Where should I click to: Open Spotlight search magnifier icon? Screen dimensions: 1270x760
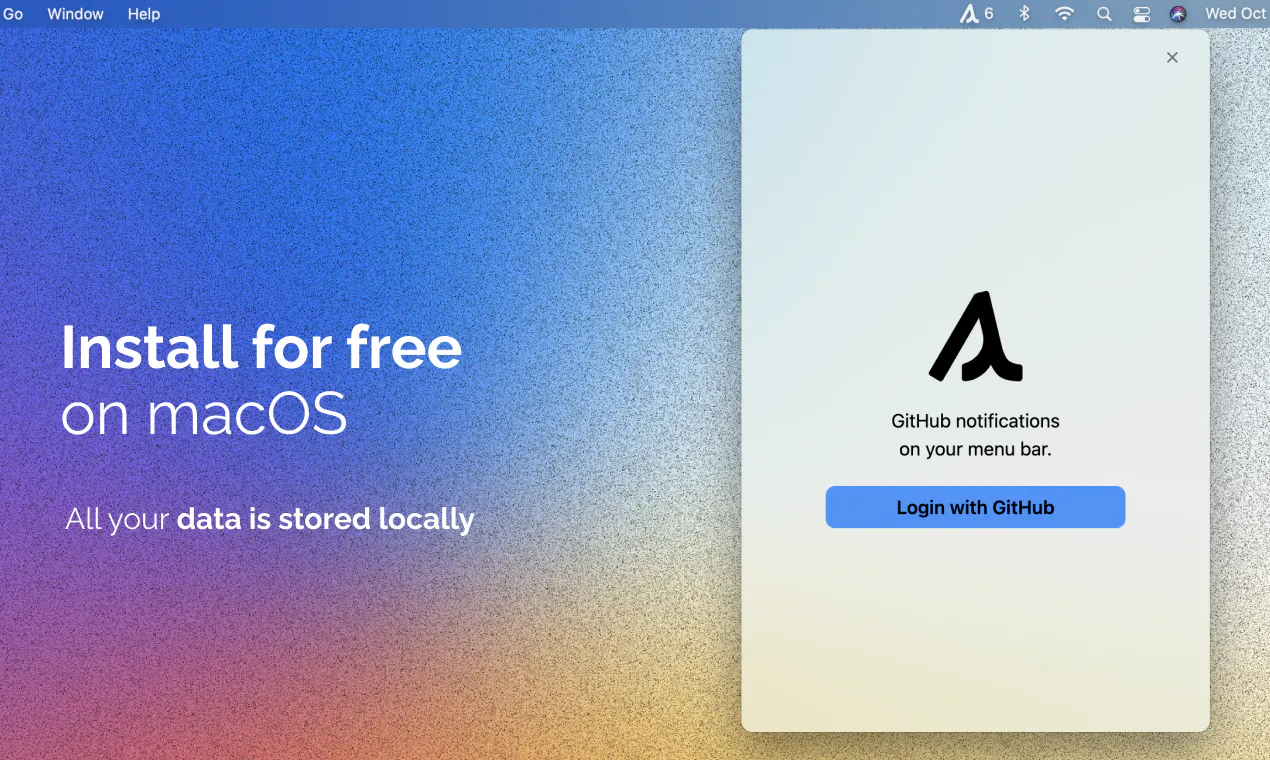coord(1104,14)
